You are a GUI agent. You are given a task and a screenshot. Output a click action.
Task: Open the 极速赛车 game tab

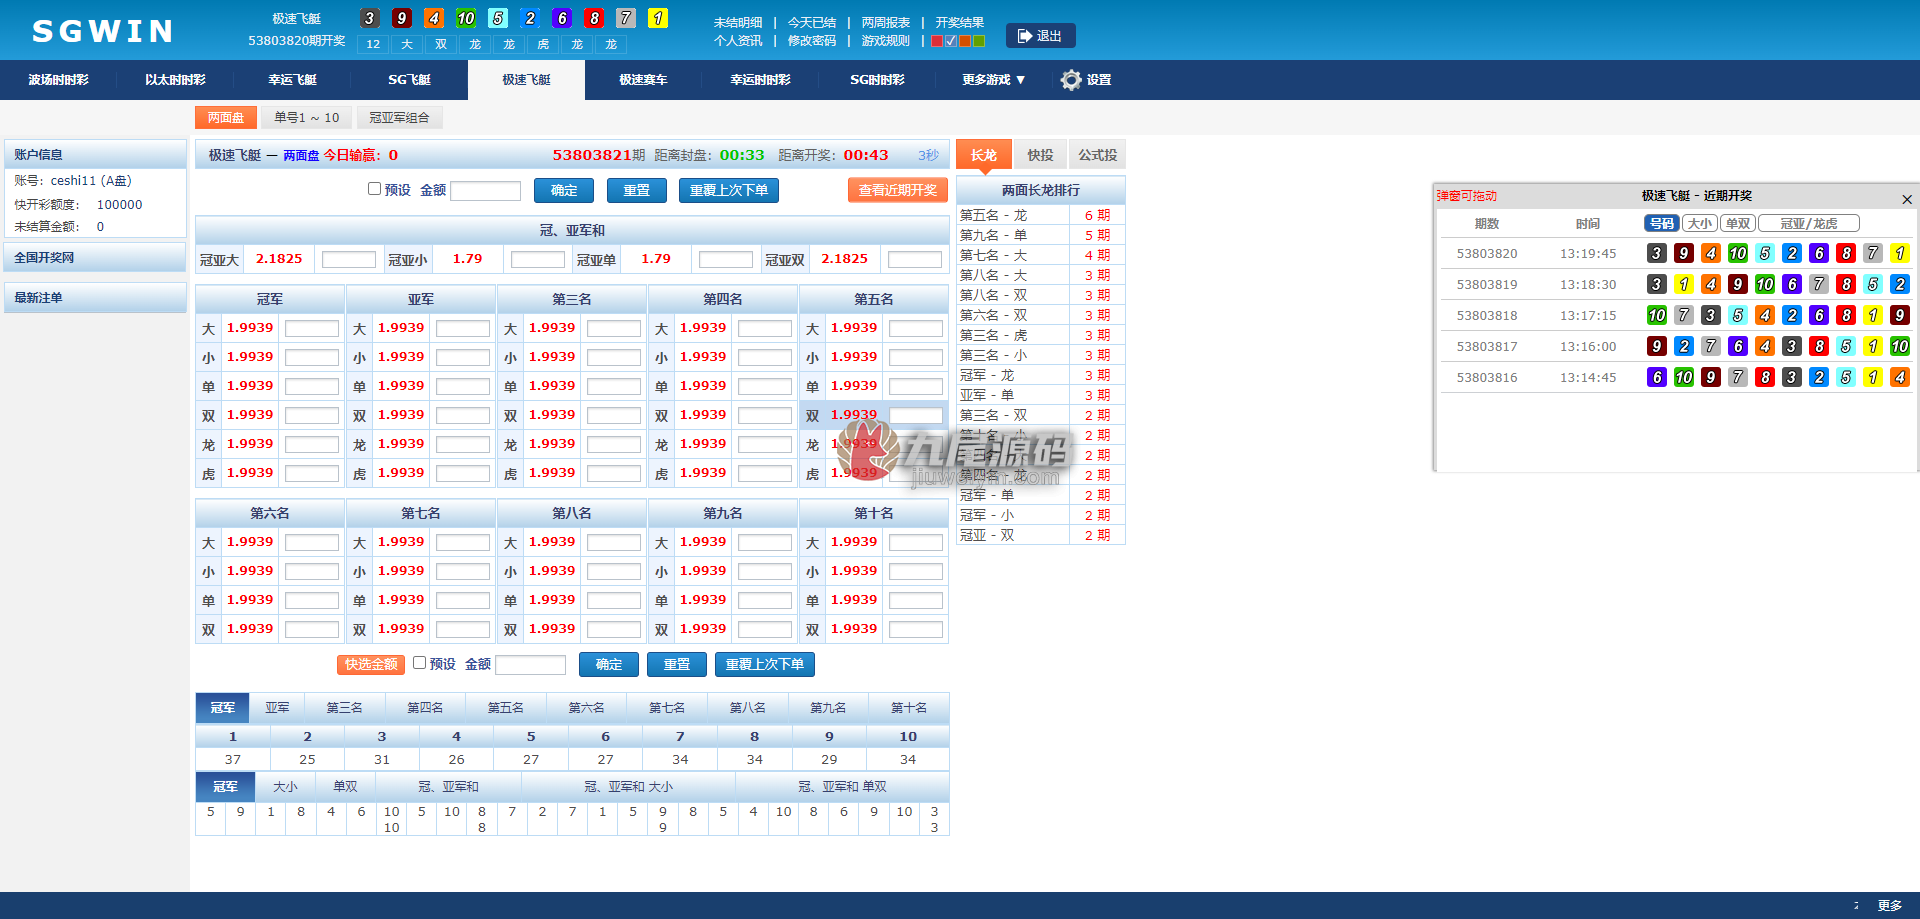(643, 80)
